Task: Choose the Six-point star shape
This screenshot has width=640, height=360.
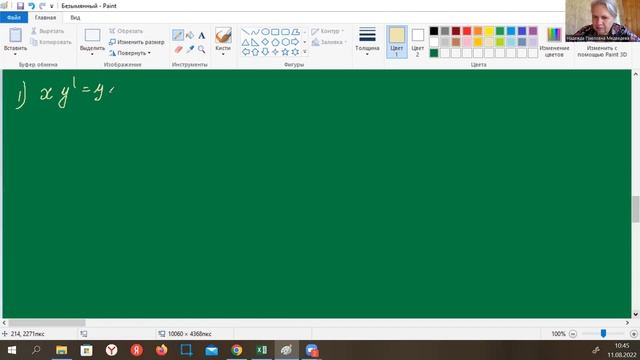Action: [x=295, y=52]
